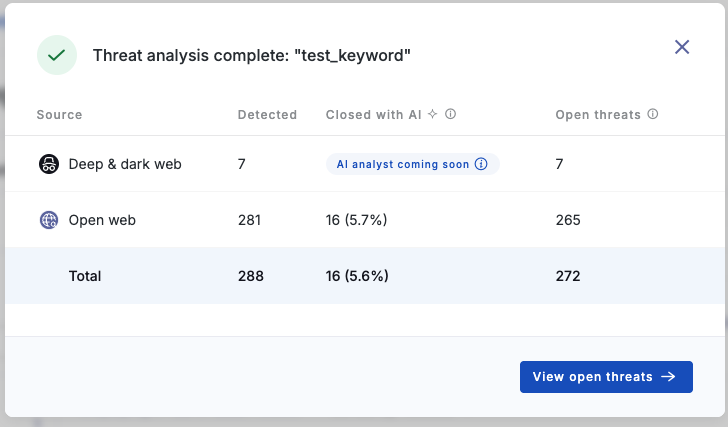Click info icon inside AI analyst badge

(x=482, y=164)
